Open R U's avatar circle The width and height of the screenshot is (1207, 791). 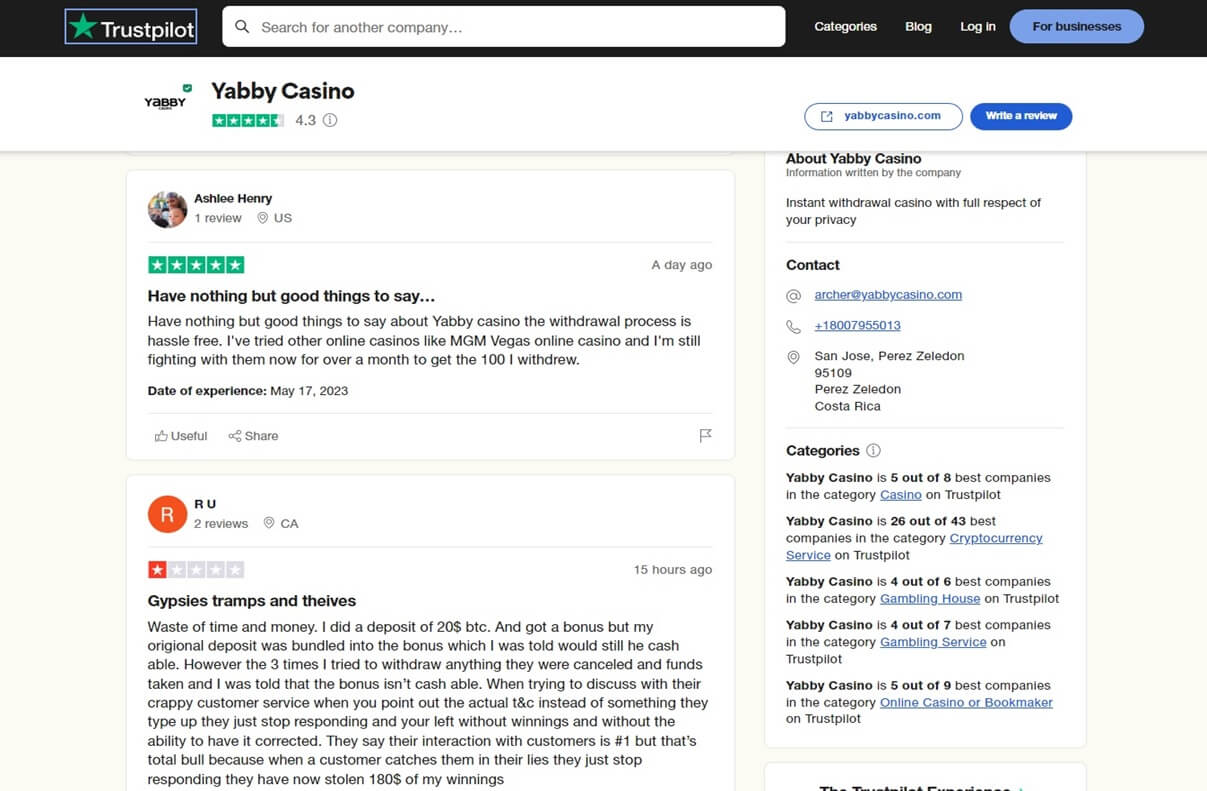pos(167,514)
